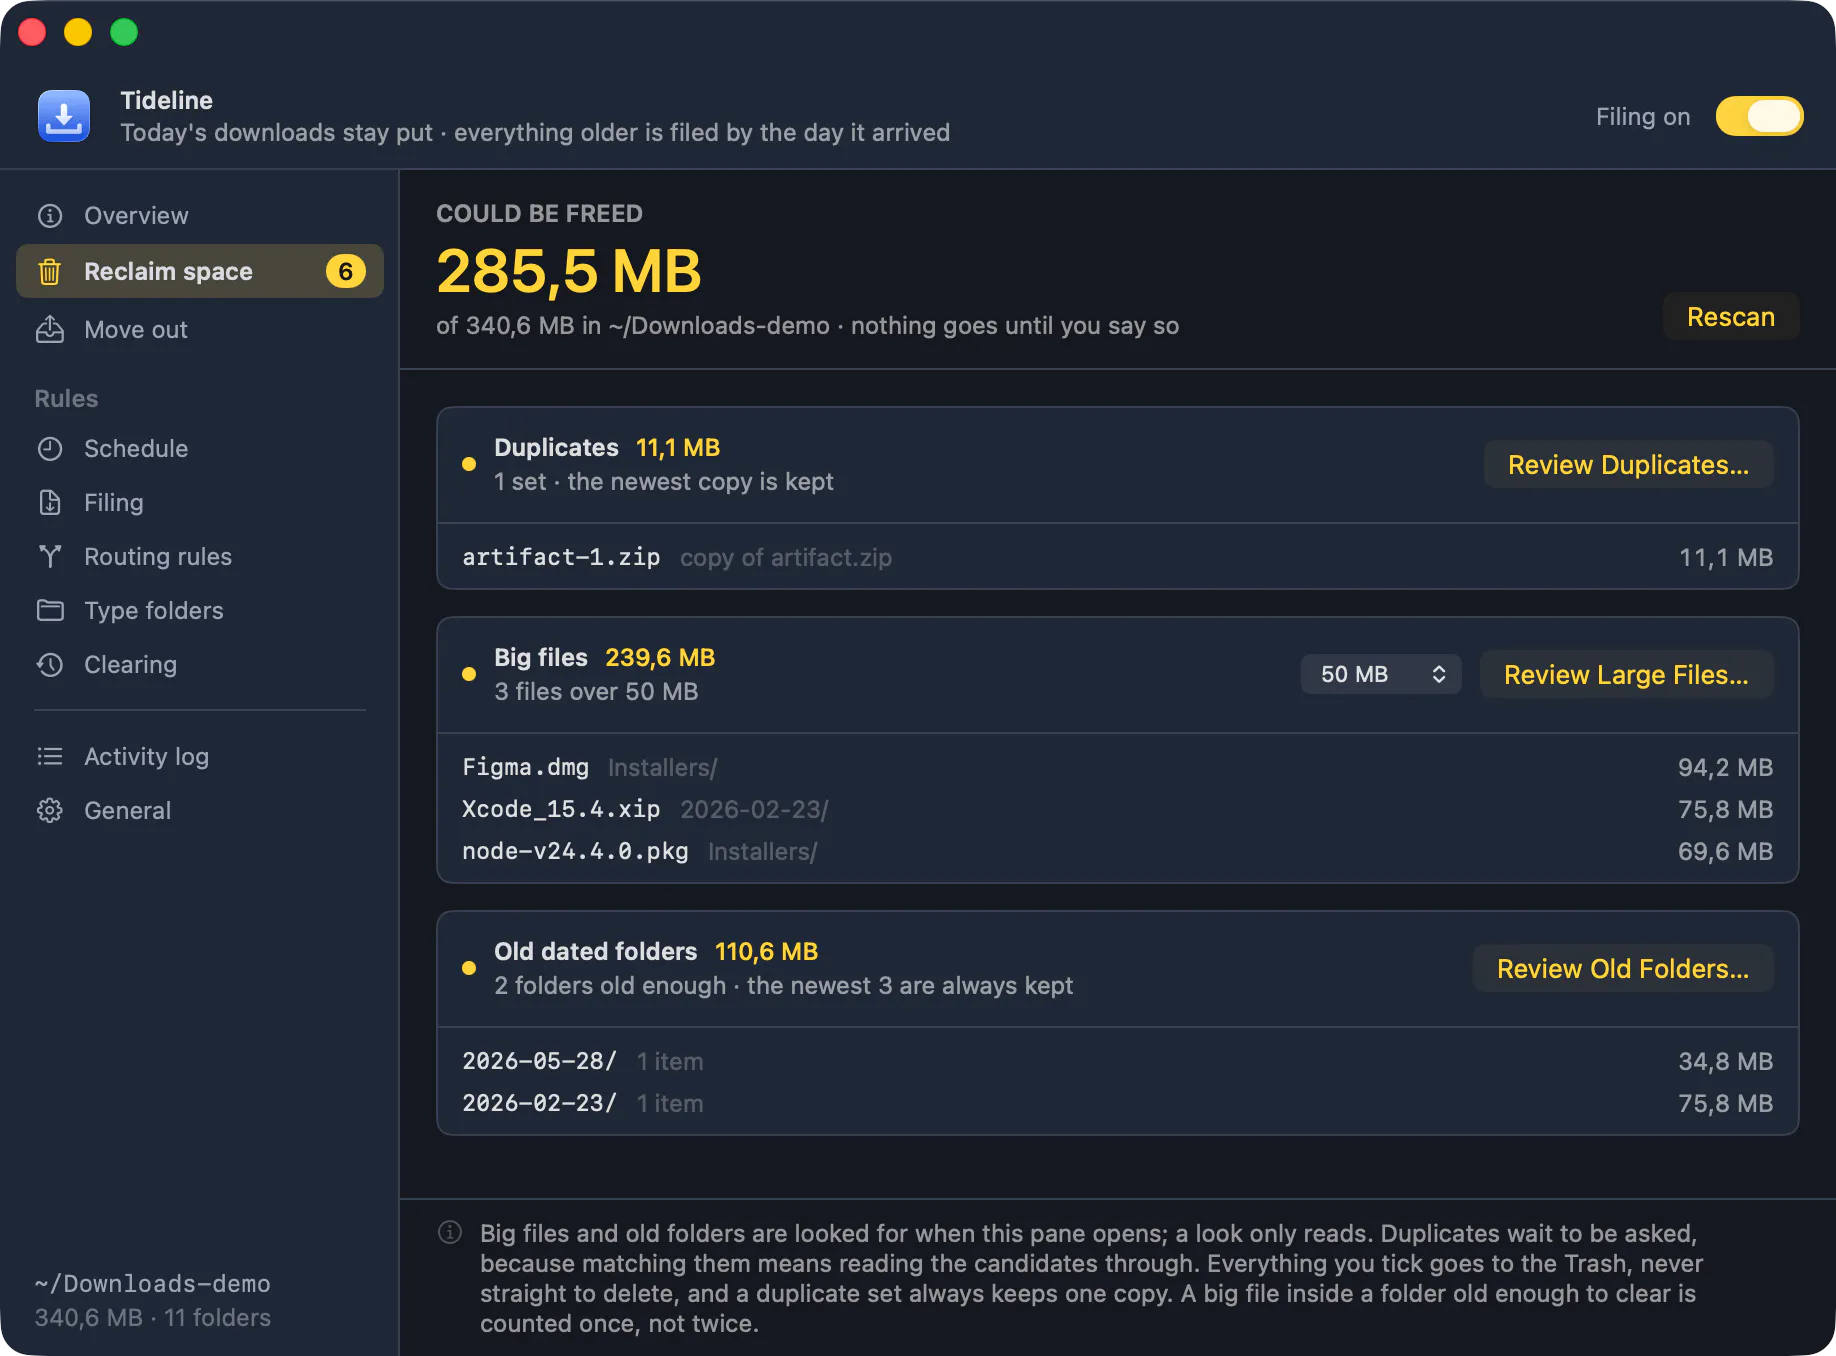Click the Tideline download app icon

[64, 116]
